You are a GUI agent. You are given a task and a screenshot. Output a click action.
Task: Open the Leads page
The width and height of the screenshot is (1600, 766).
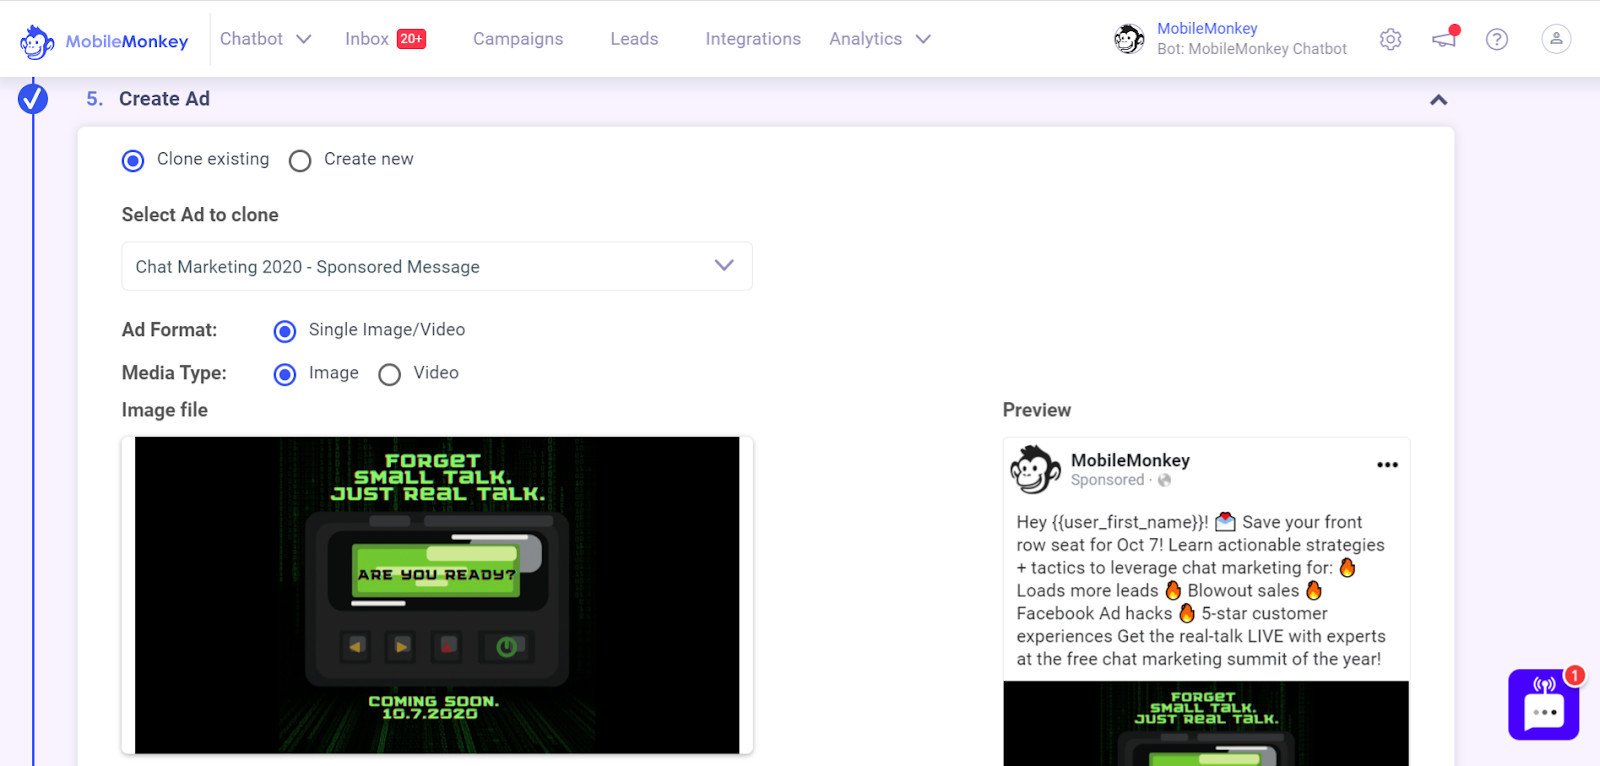(634, 39)
